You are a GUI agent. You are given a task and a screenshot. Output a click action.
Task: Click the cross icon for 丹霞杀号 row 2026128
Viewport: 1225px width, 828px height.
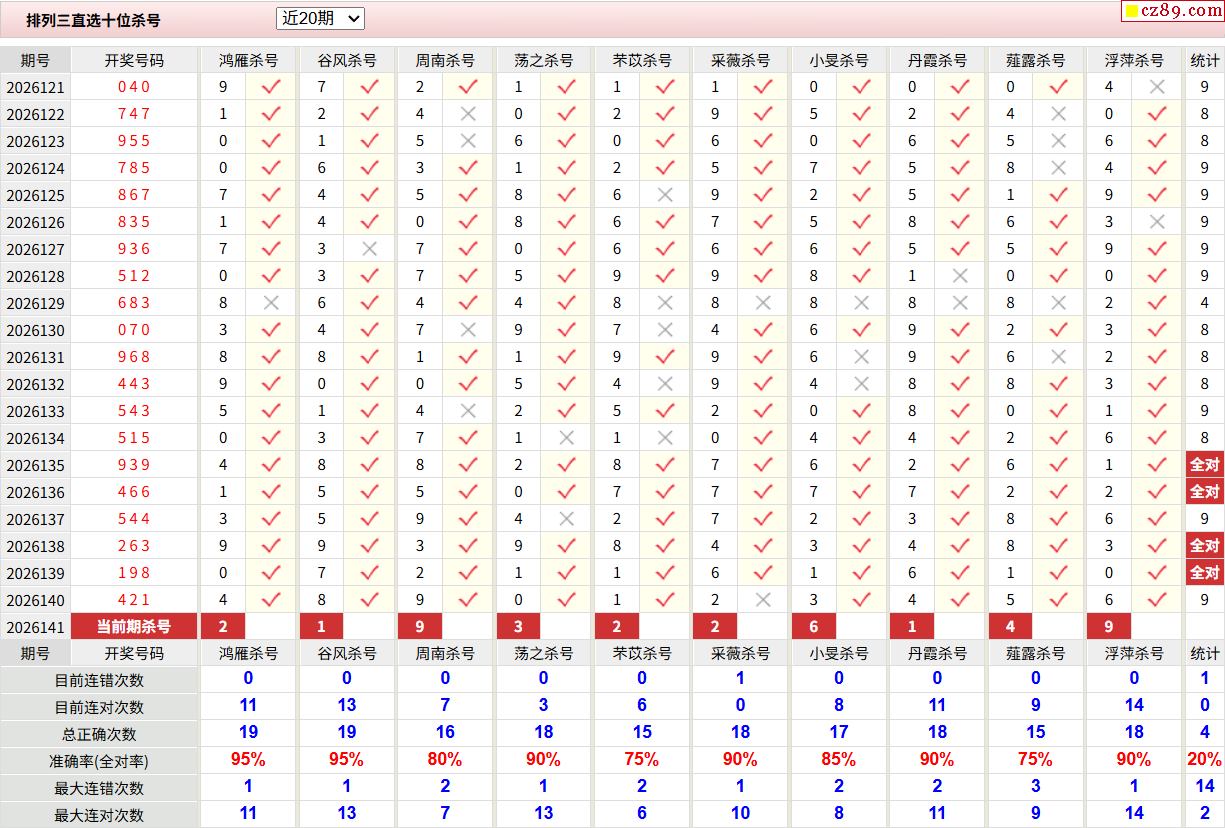point(960,276)
